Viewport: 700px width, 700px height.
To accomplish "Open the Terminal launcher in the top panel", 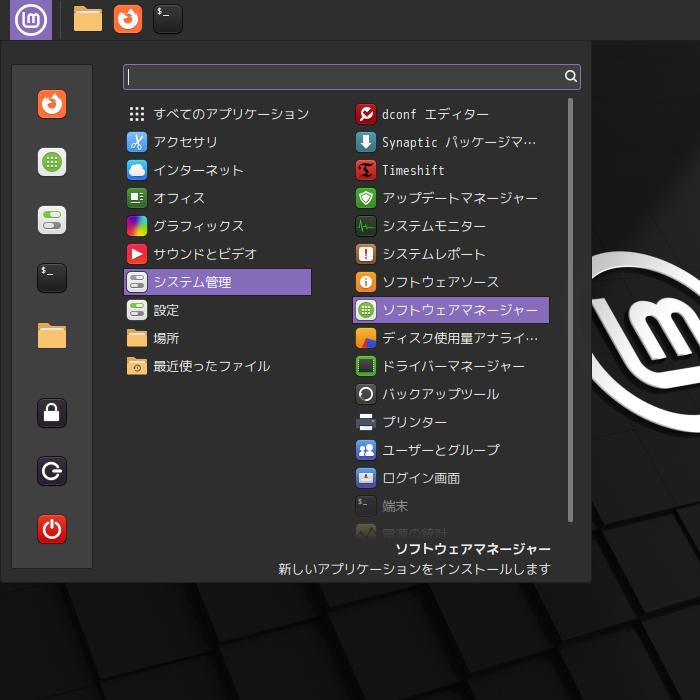I will (168, 19).
